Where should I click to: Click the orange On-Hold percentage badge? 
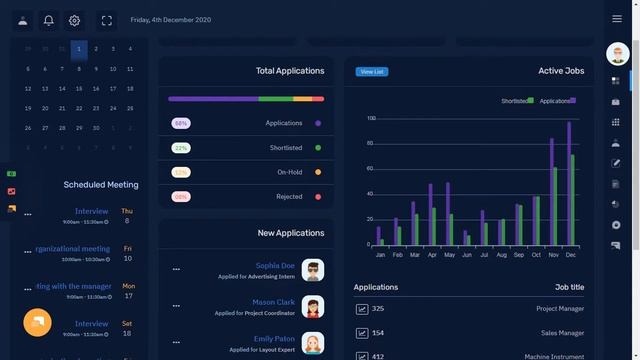coord(181,172)
